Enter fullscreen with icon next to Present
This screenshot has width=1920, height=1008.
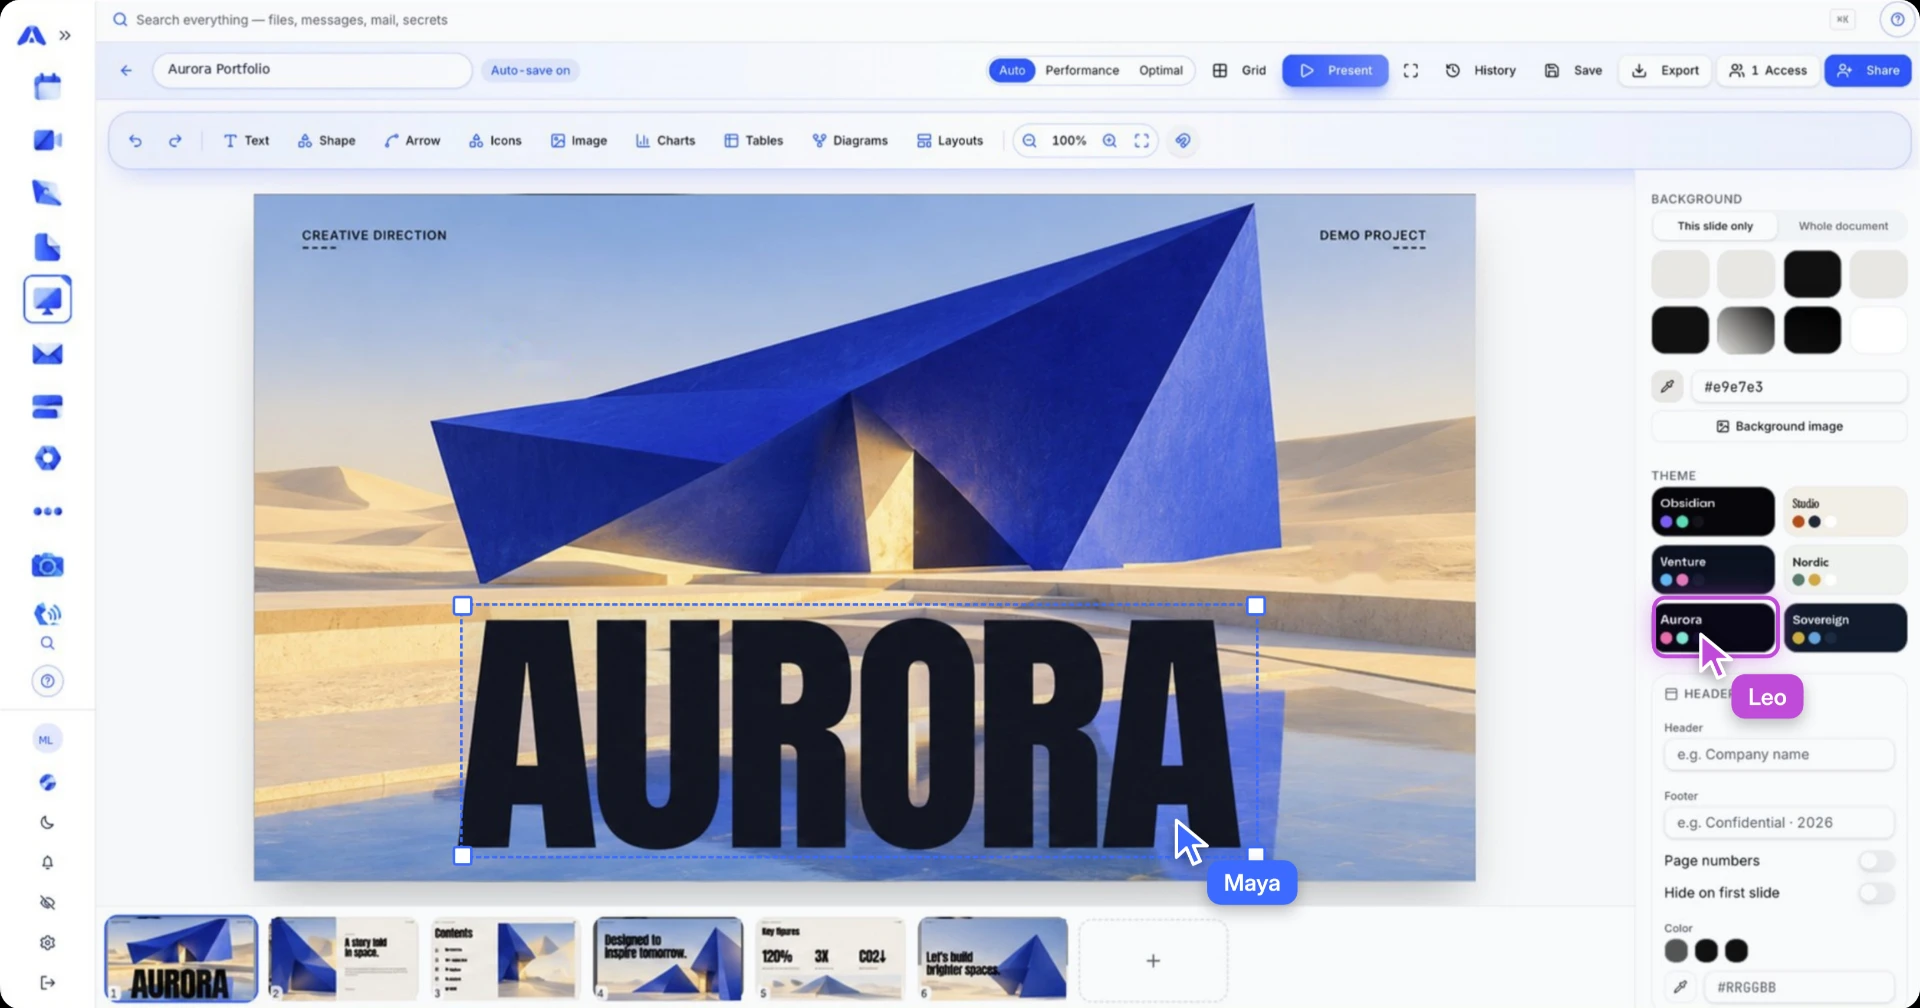1410,70
